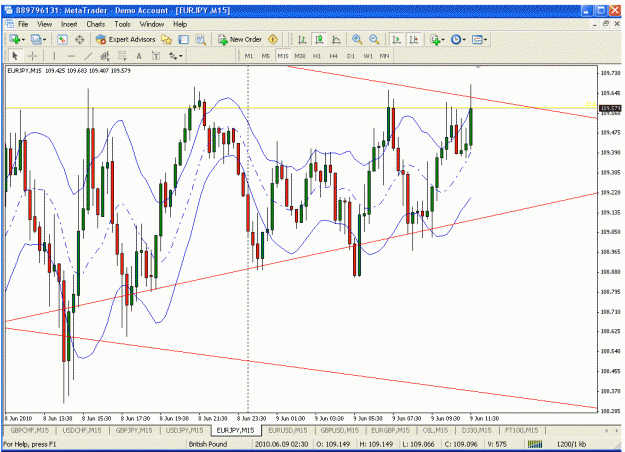Switch timeframe to W1
Image resolution: width=625 pixels, height=452 pixels.
(x=368, y=56)
